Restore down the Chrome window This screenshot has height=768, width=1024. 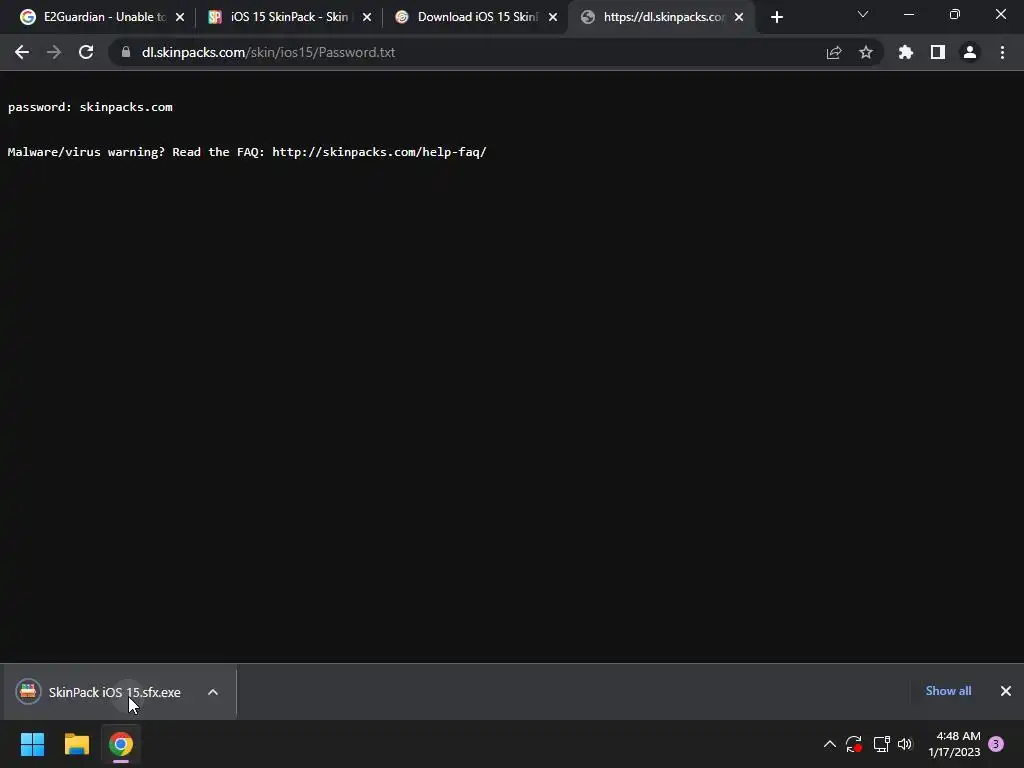tap(955, 14)
